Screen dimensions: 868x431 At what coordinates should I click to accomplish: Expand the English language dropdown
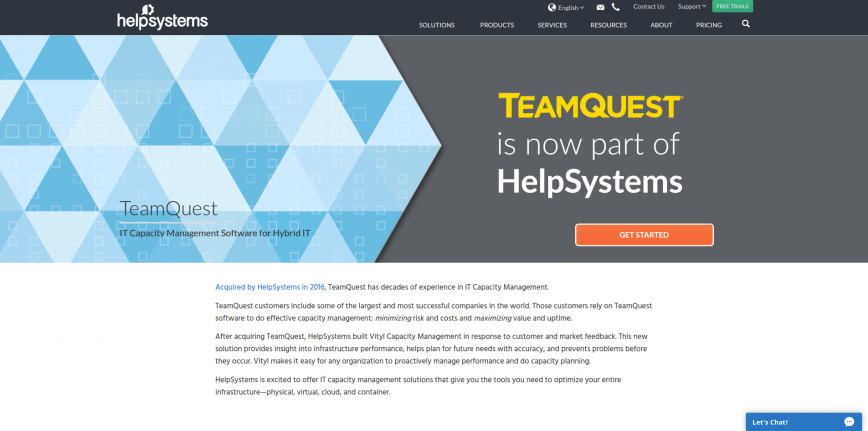[x=570, y=7]
